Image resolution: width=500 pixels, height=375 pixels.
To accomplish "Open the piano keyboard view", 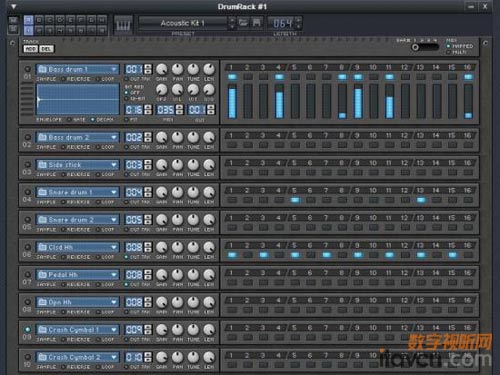I will click(x=123, y=24).
